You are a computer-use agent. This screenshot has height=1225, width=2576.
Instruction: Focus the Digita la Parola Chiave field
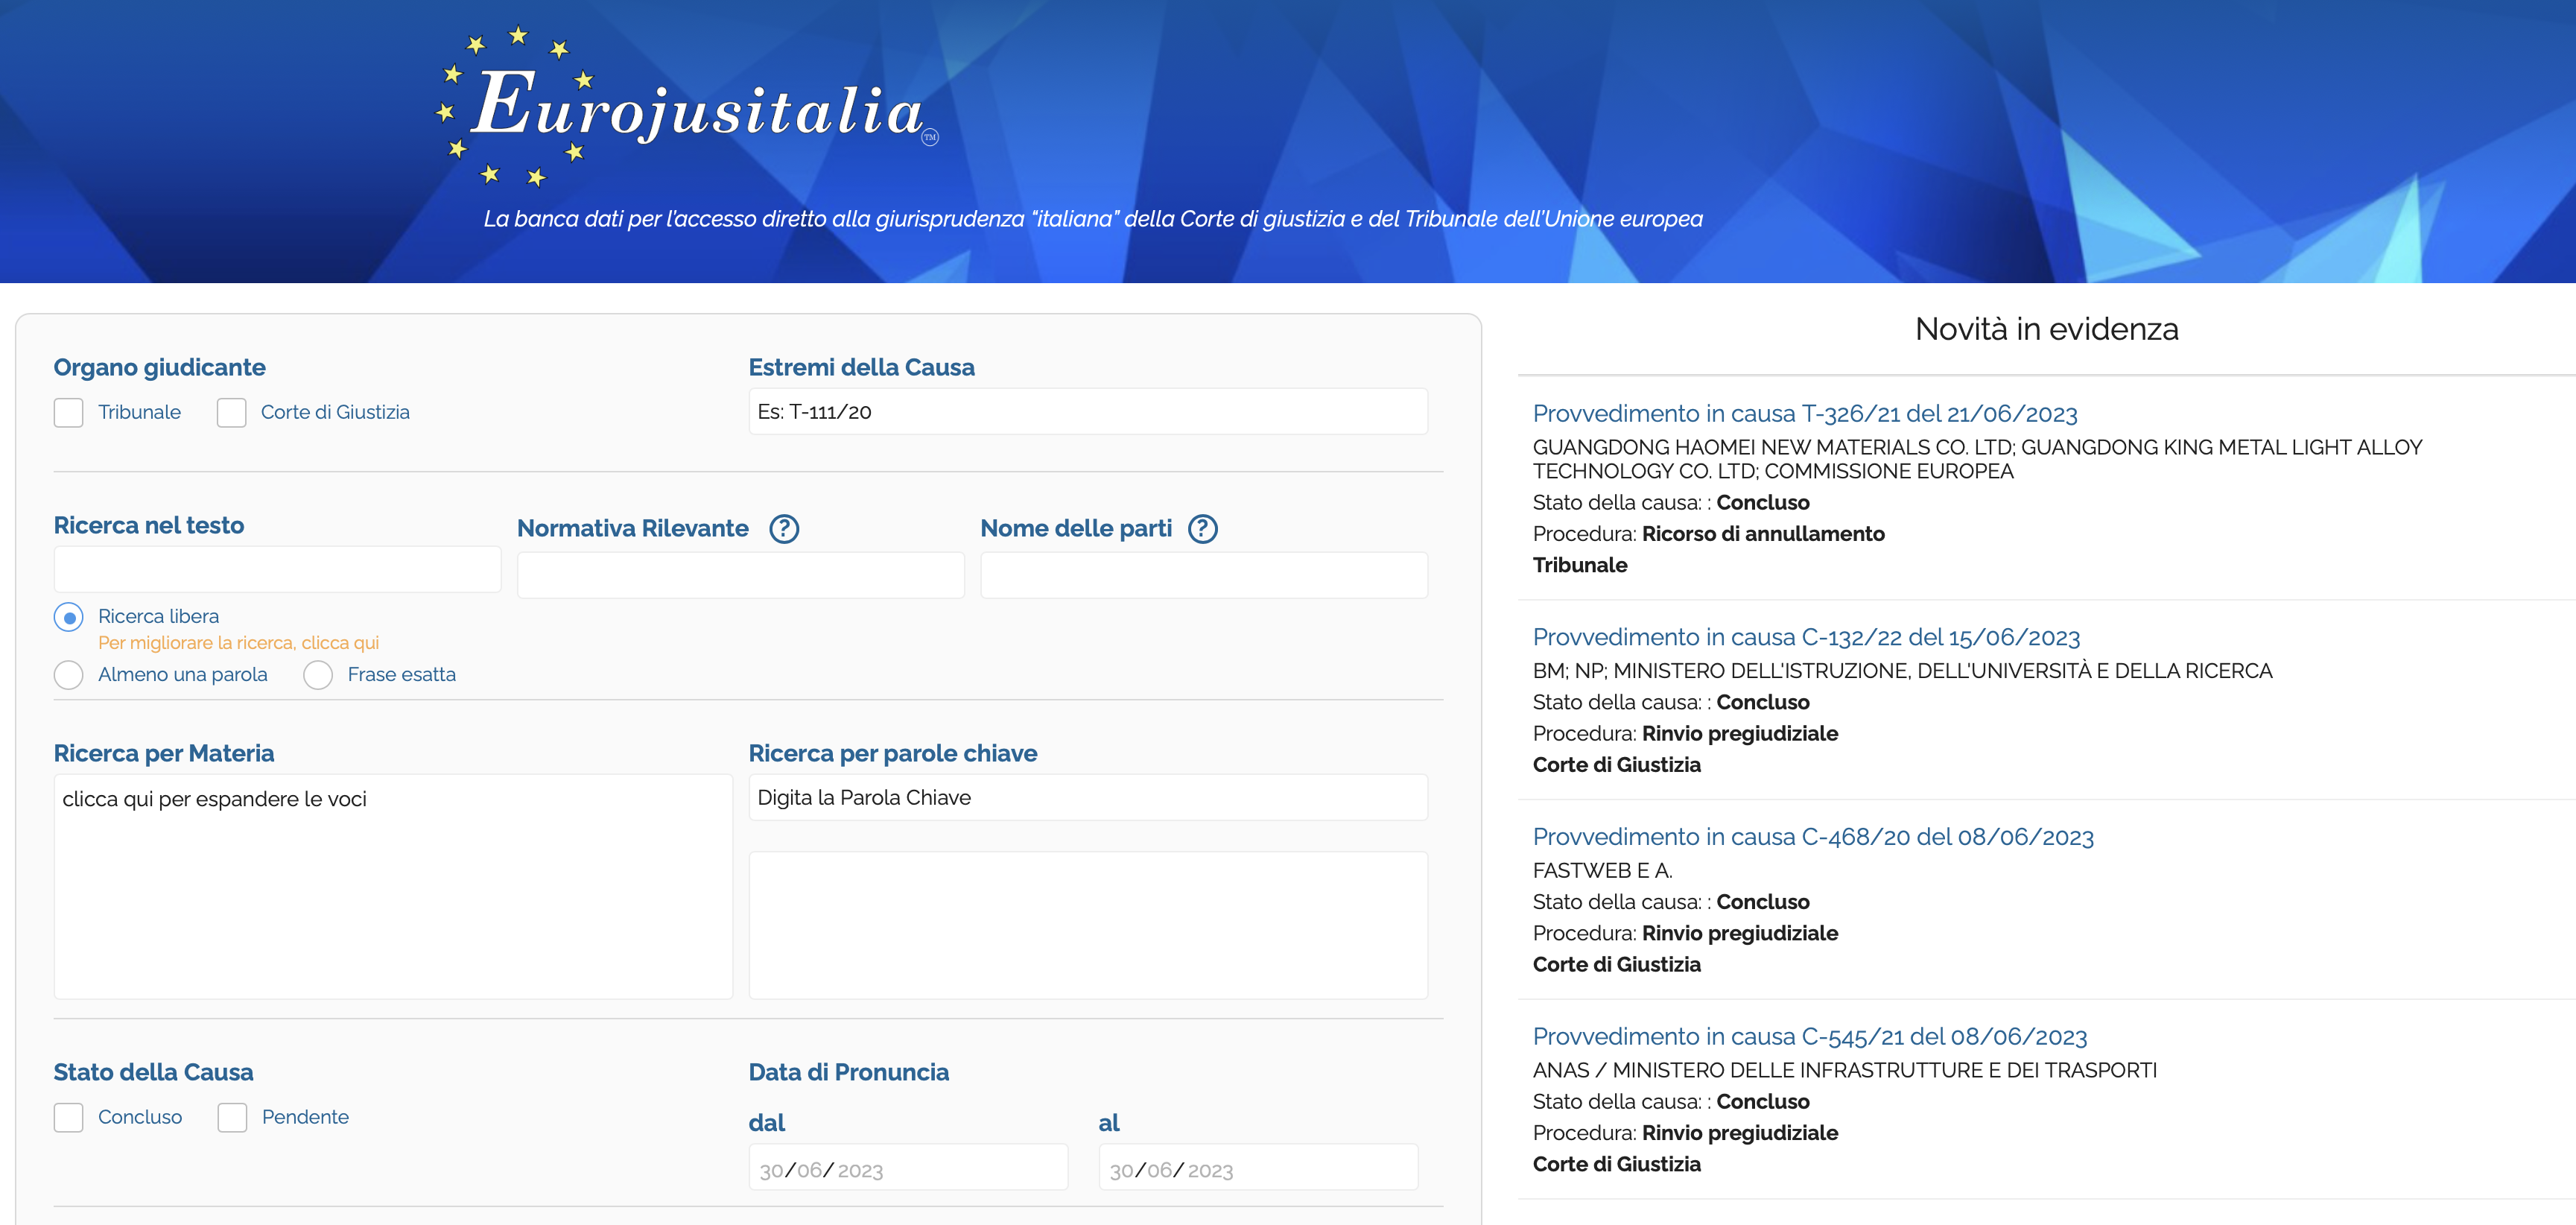pyautogui.click(x=1088, y=797)
